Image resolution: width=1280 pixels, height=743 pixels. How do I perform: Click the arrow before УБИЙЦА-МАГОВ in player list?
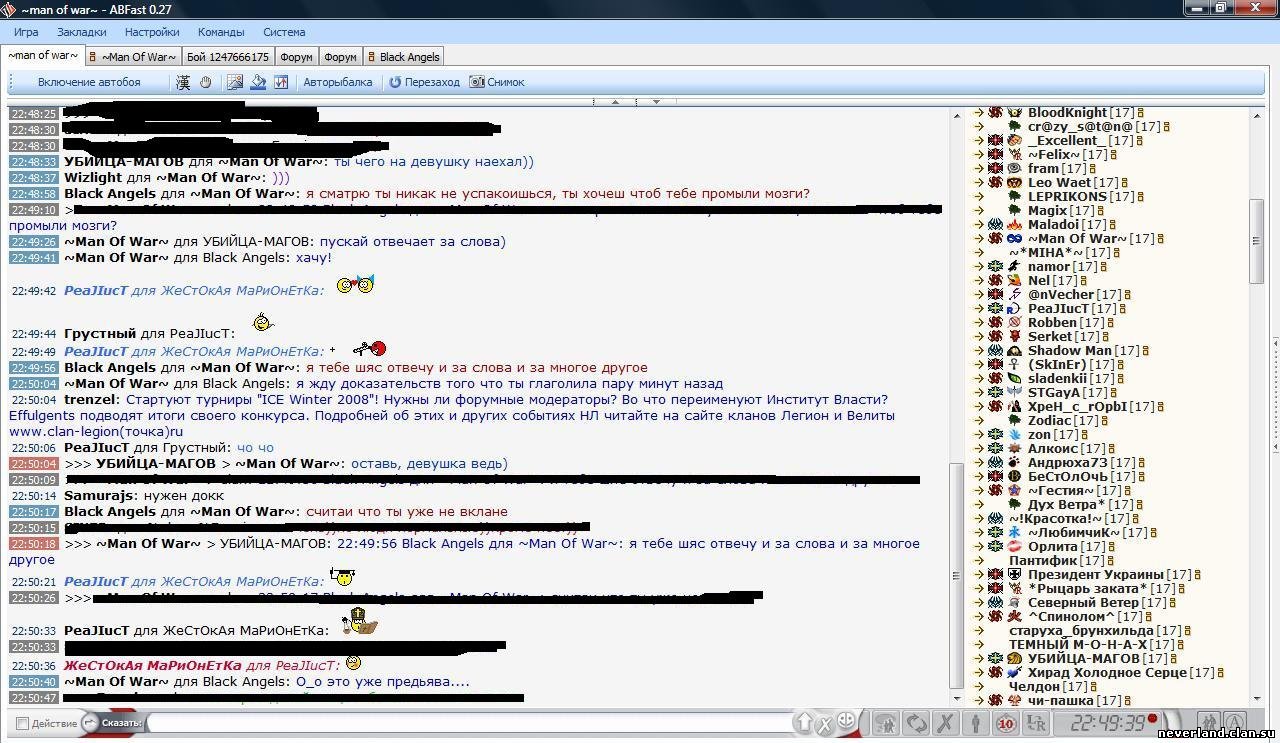coord(980,659)
